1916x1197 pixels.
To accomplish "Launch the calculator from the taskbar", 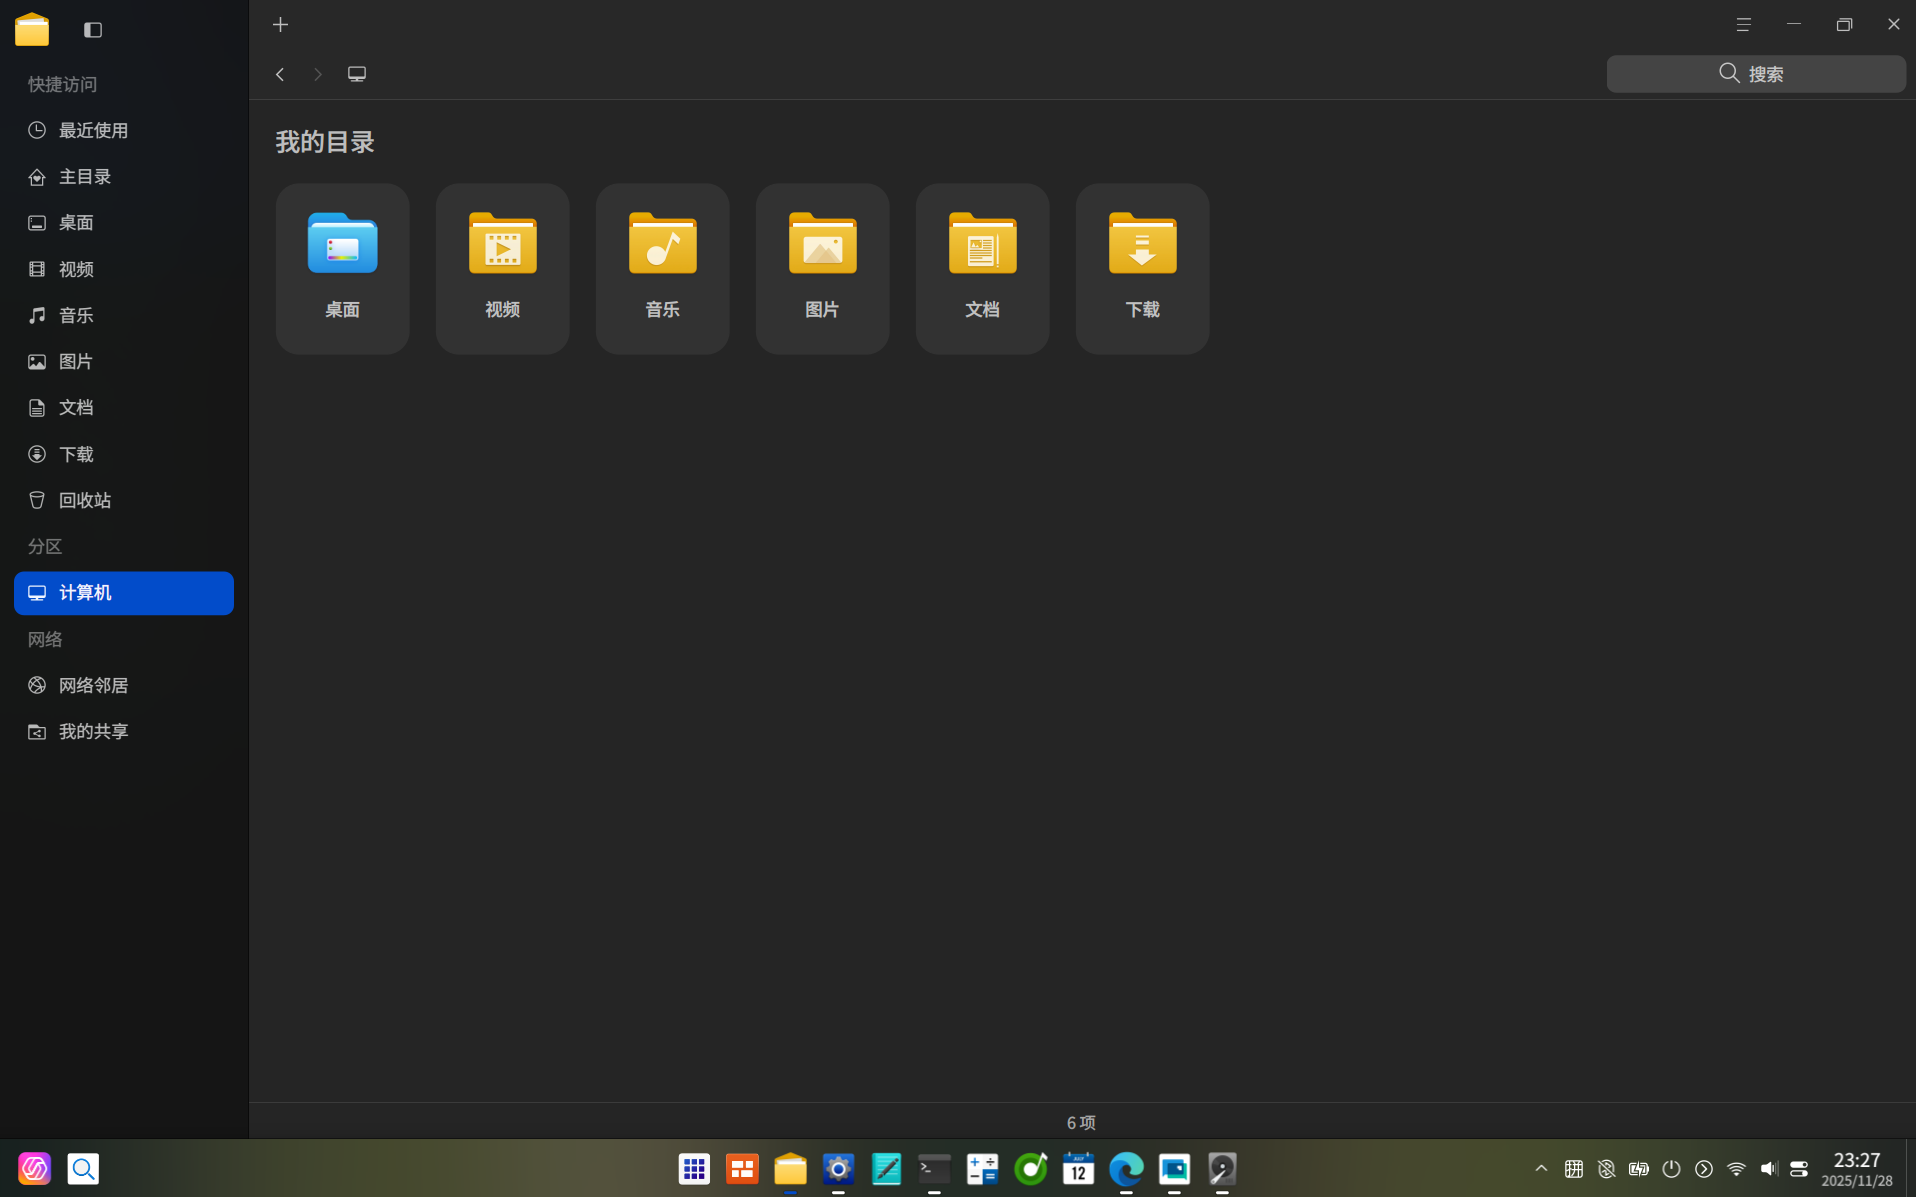I will pos(982,1168).
